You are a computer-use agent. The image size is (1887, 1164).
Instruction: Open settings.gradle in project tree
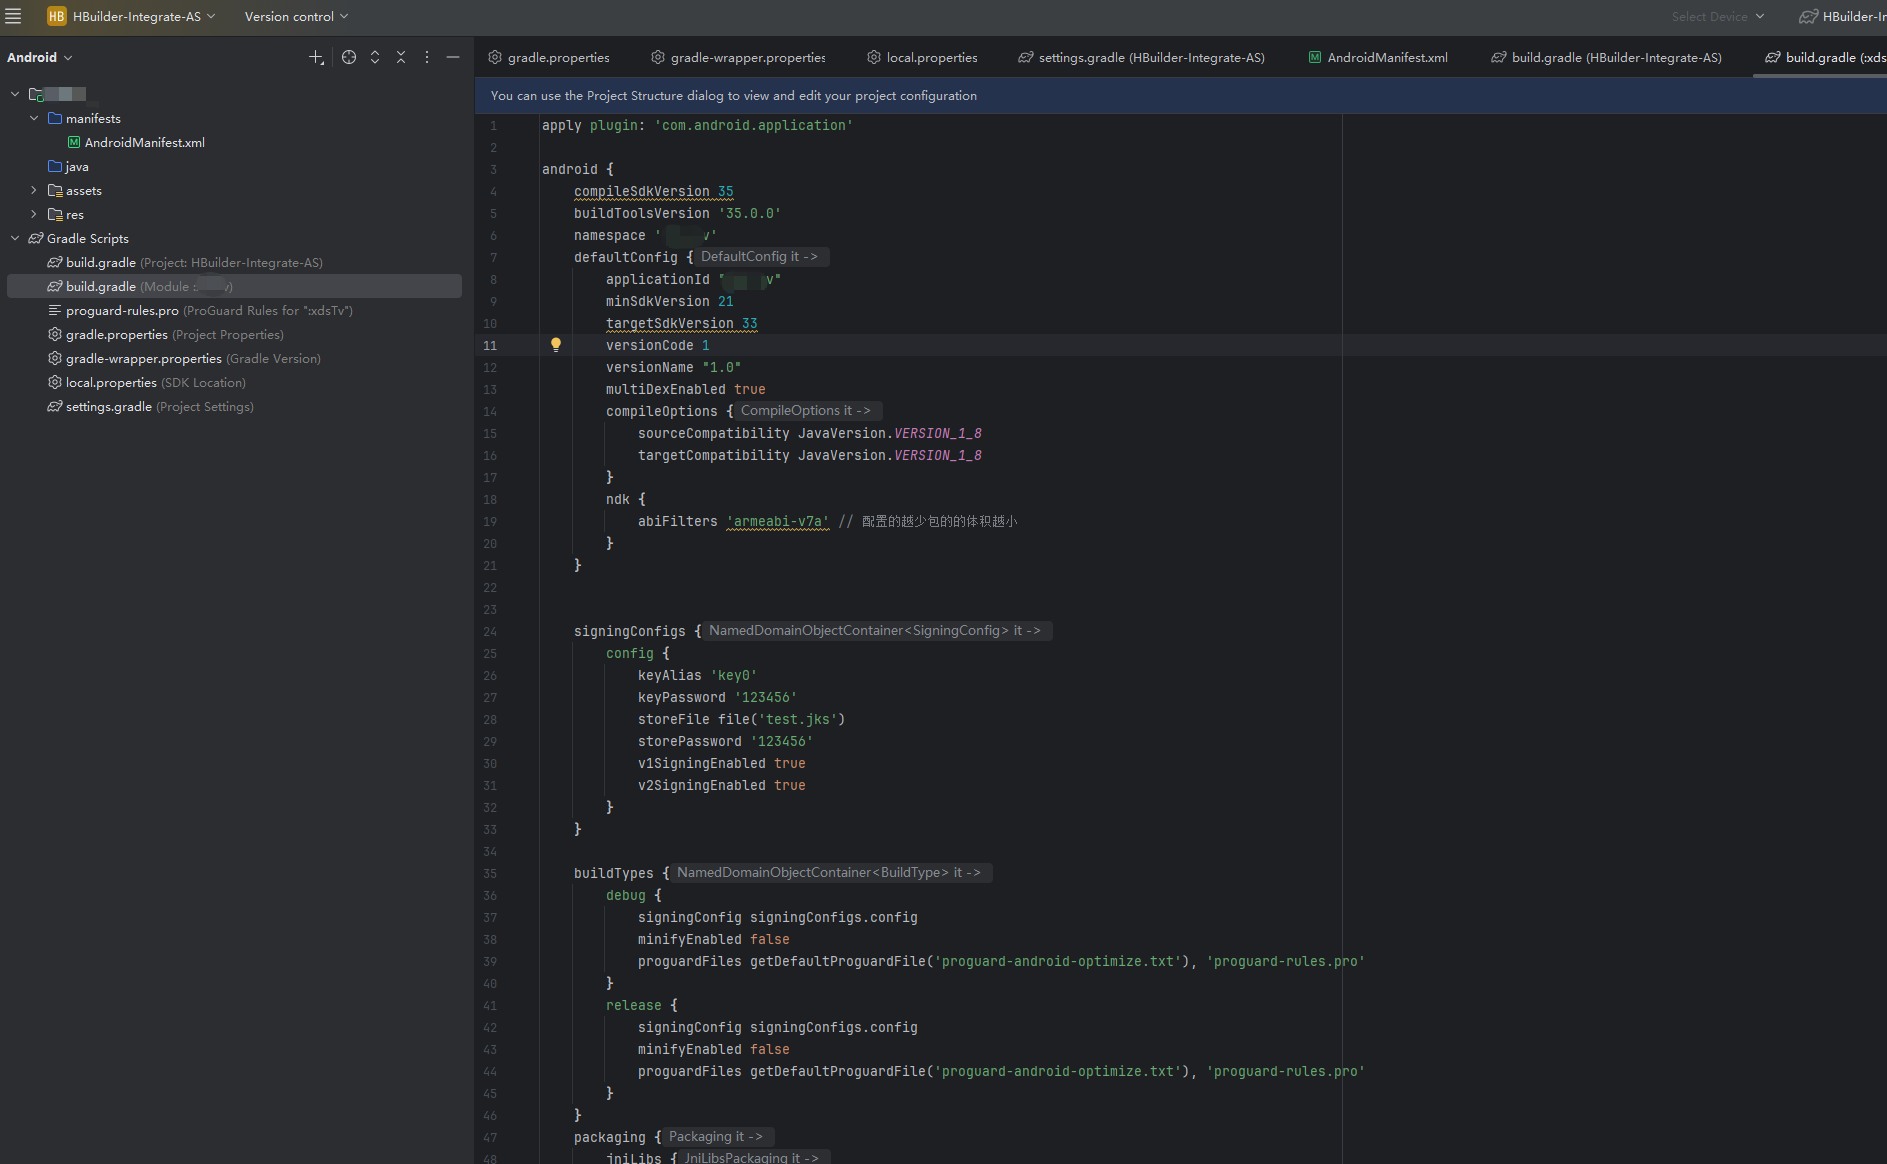point(108,406)
